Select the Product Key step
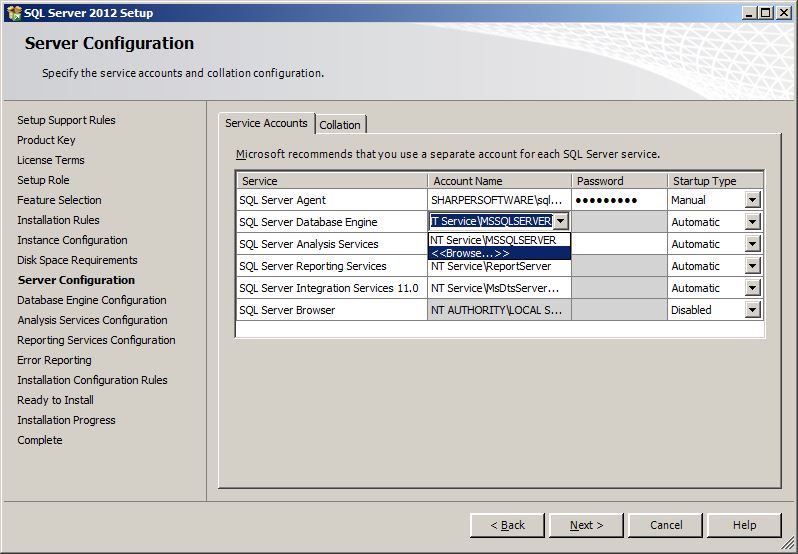 point(46,140)
